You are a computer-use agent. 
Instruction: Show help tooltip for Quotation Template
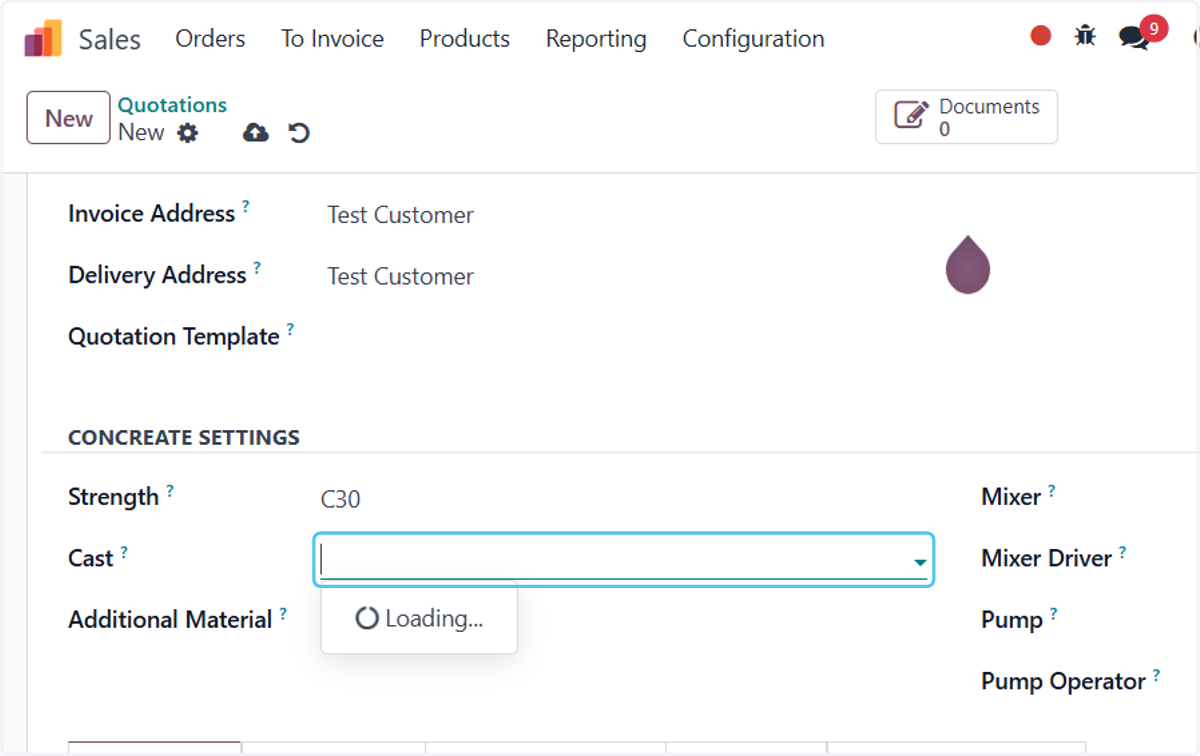pos(290,328)
